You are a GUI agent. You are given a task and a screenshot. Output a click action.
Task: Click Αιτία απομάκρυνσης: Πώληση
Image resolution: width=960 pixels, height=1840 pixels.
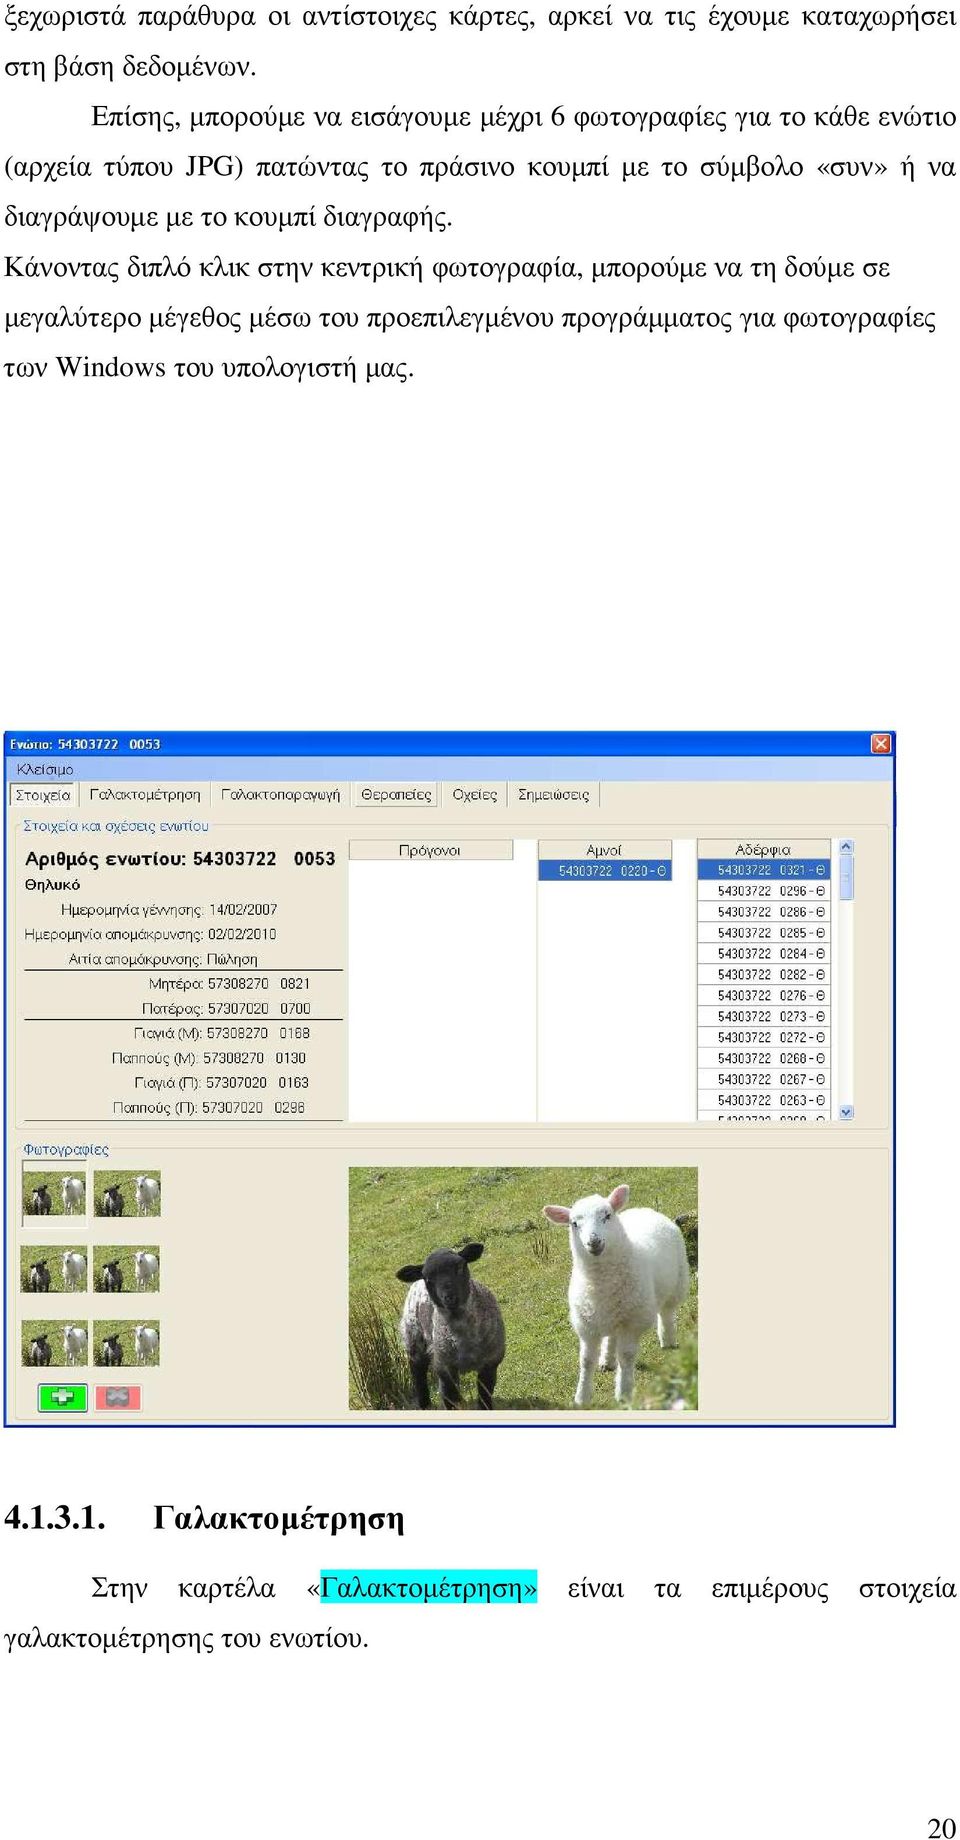163,959
